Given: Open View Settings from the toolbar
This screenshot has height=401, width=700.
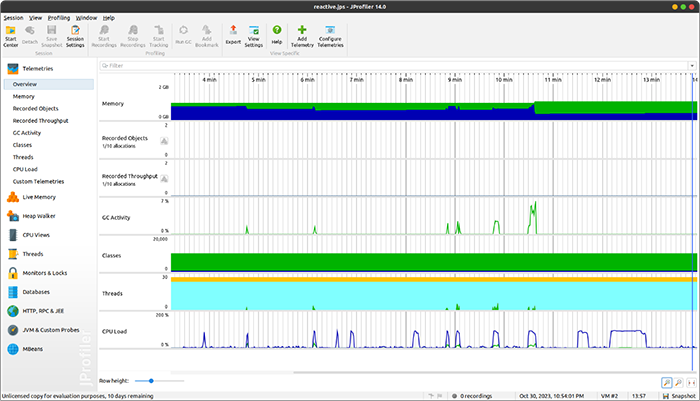Looking at the screenshot, I should coord(254,34).
